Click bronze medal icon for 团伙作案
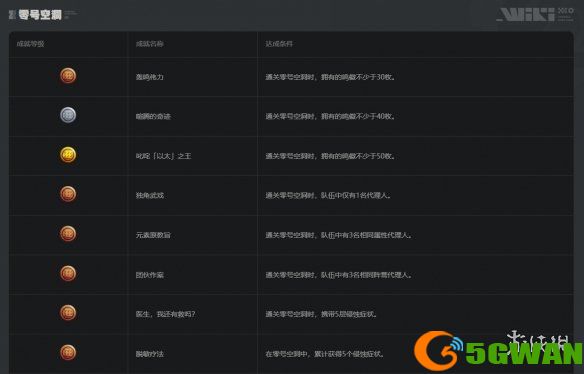The width and height of the screenshot is (584, 374). tap(68, 274)
